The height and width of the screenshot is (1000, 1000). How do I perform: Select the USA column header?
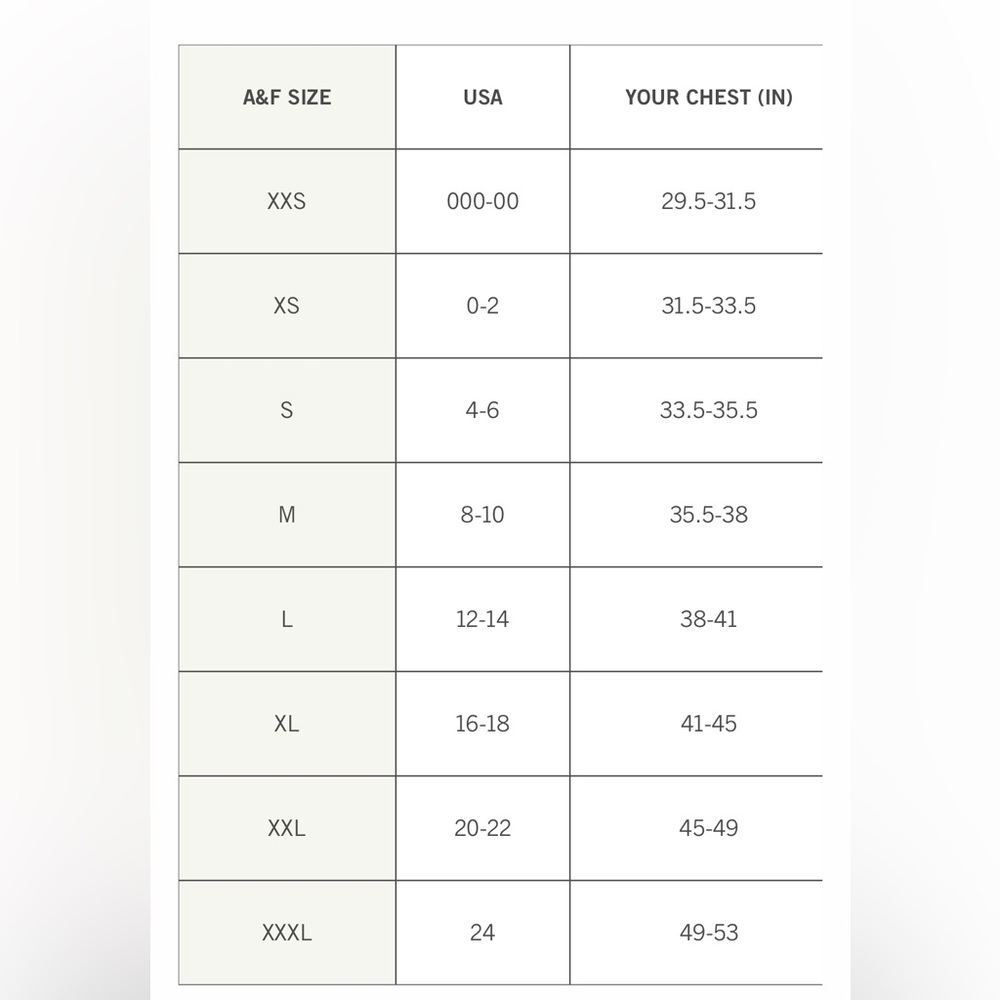(x=483, y=98)
